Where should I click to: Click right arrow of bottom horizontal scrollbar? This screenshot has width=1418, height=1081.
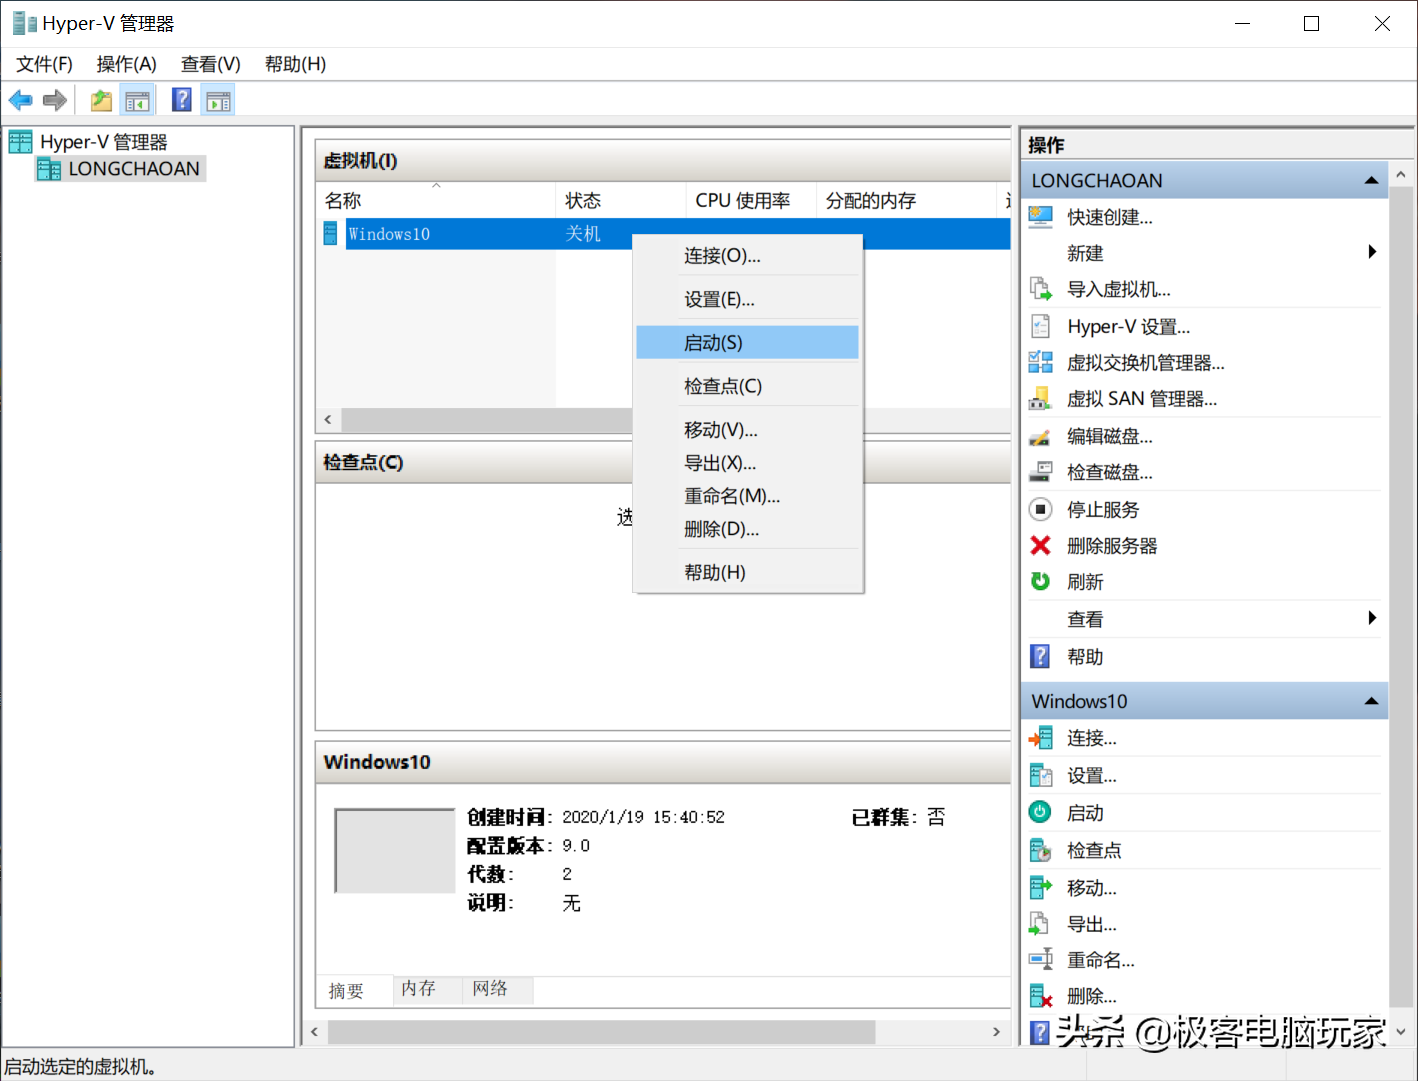coord(997,1031)
